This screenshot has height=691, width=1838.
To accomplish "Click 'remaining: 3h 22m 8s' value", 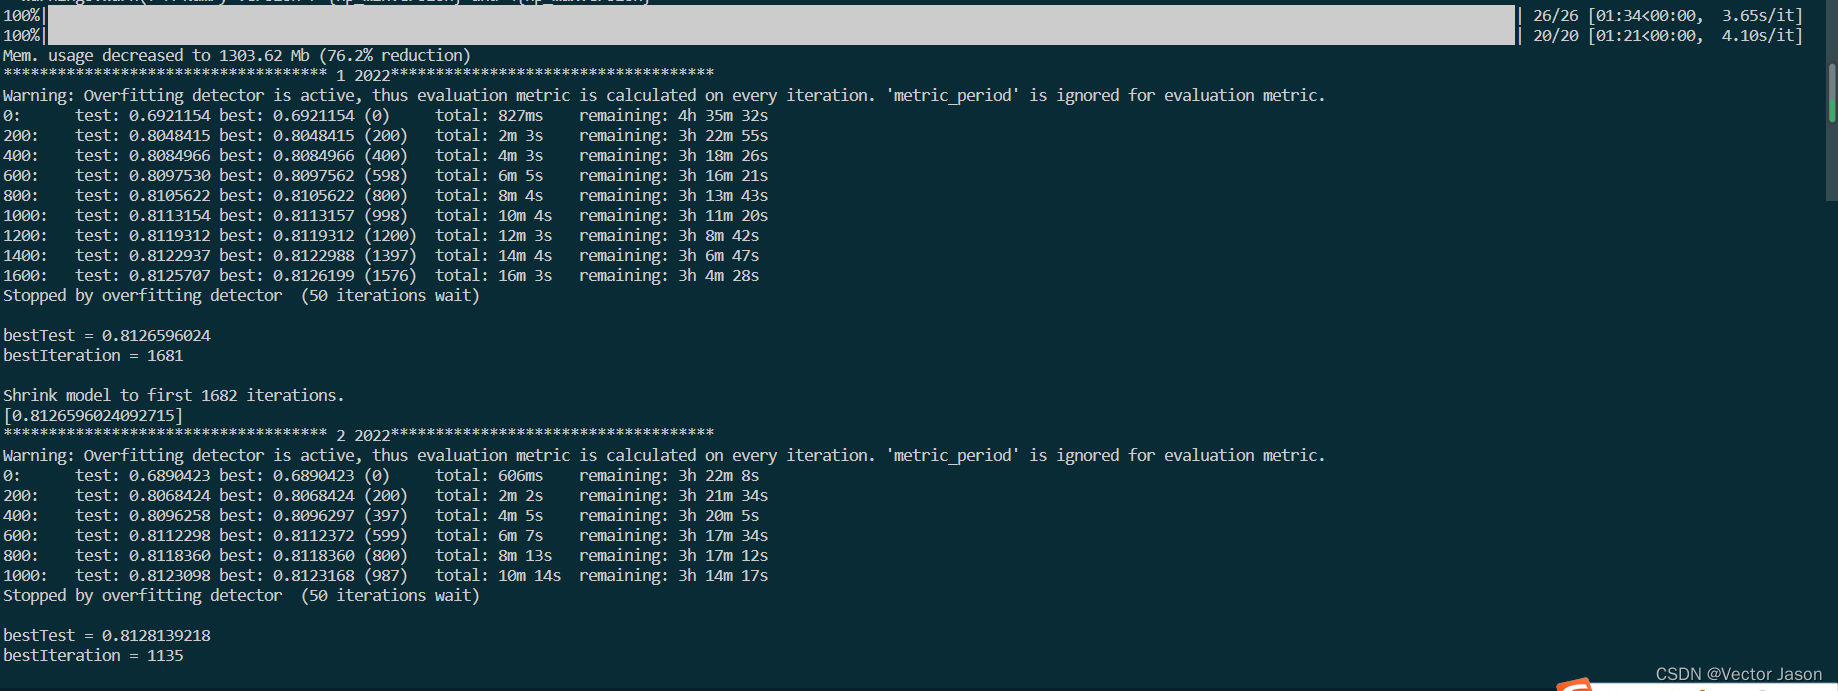I will [x=669, y=475].
